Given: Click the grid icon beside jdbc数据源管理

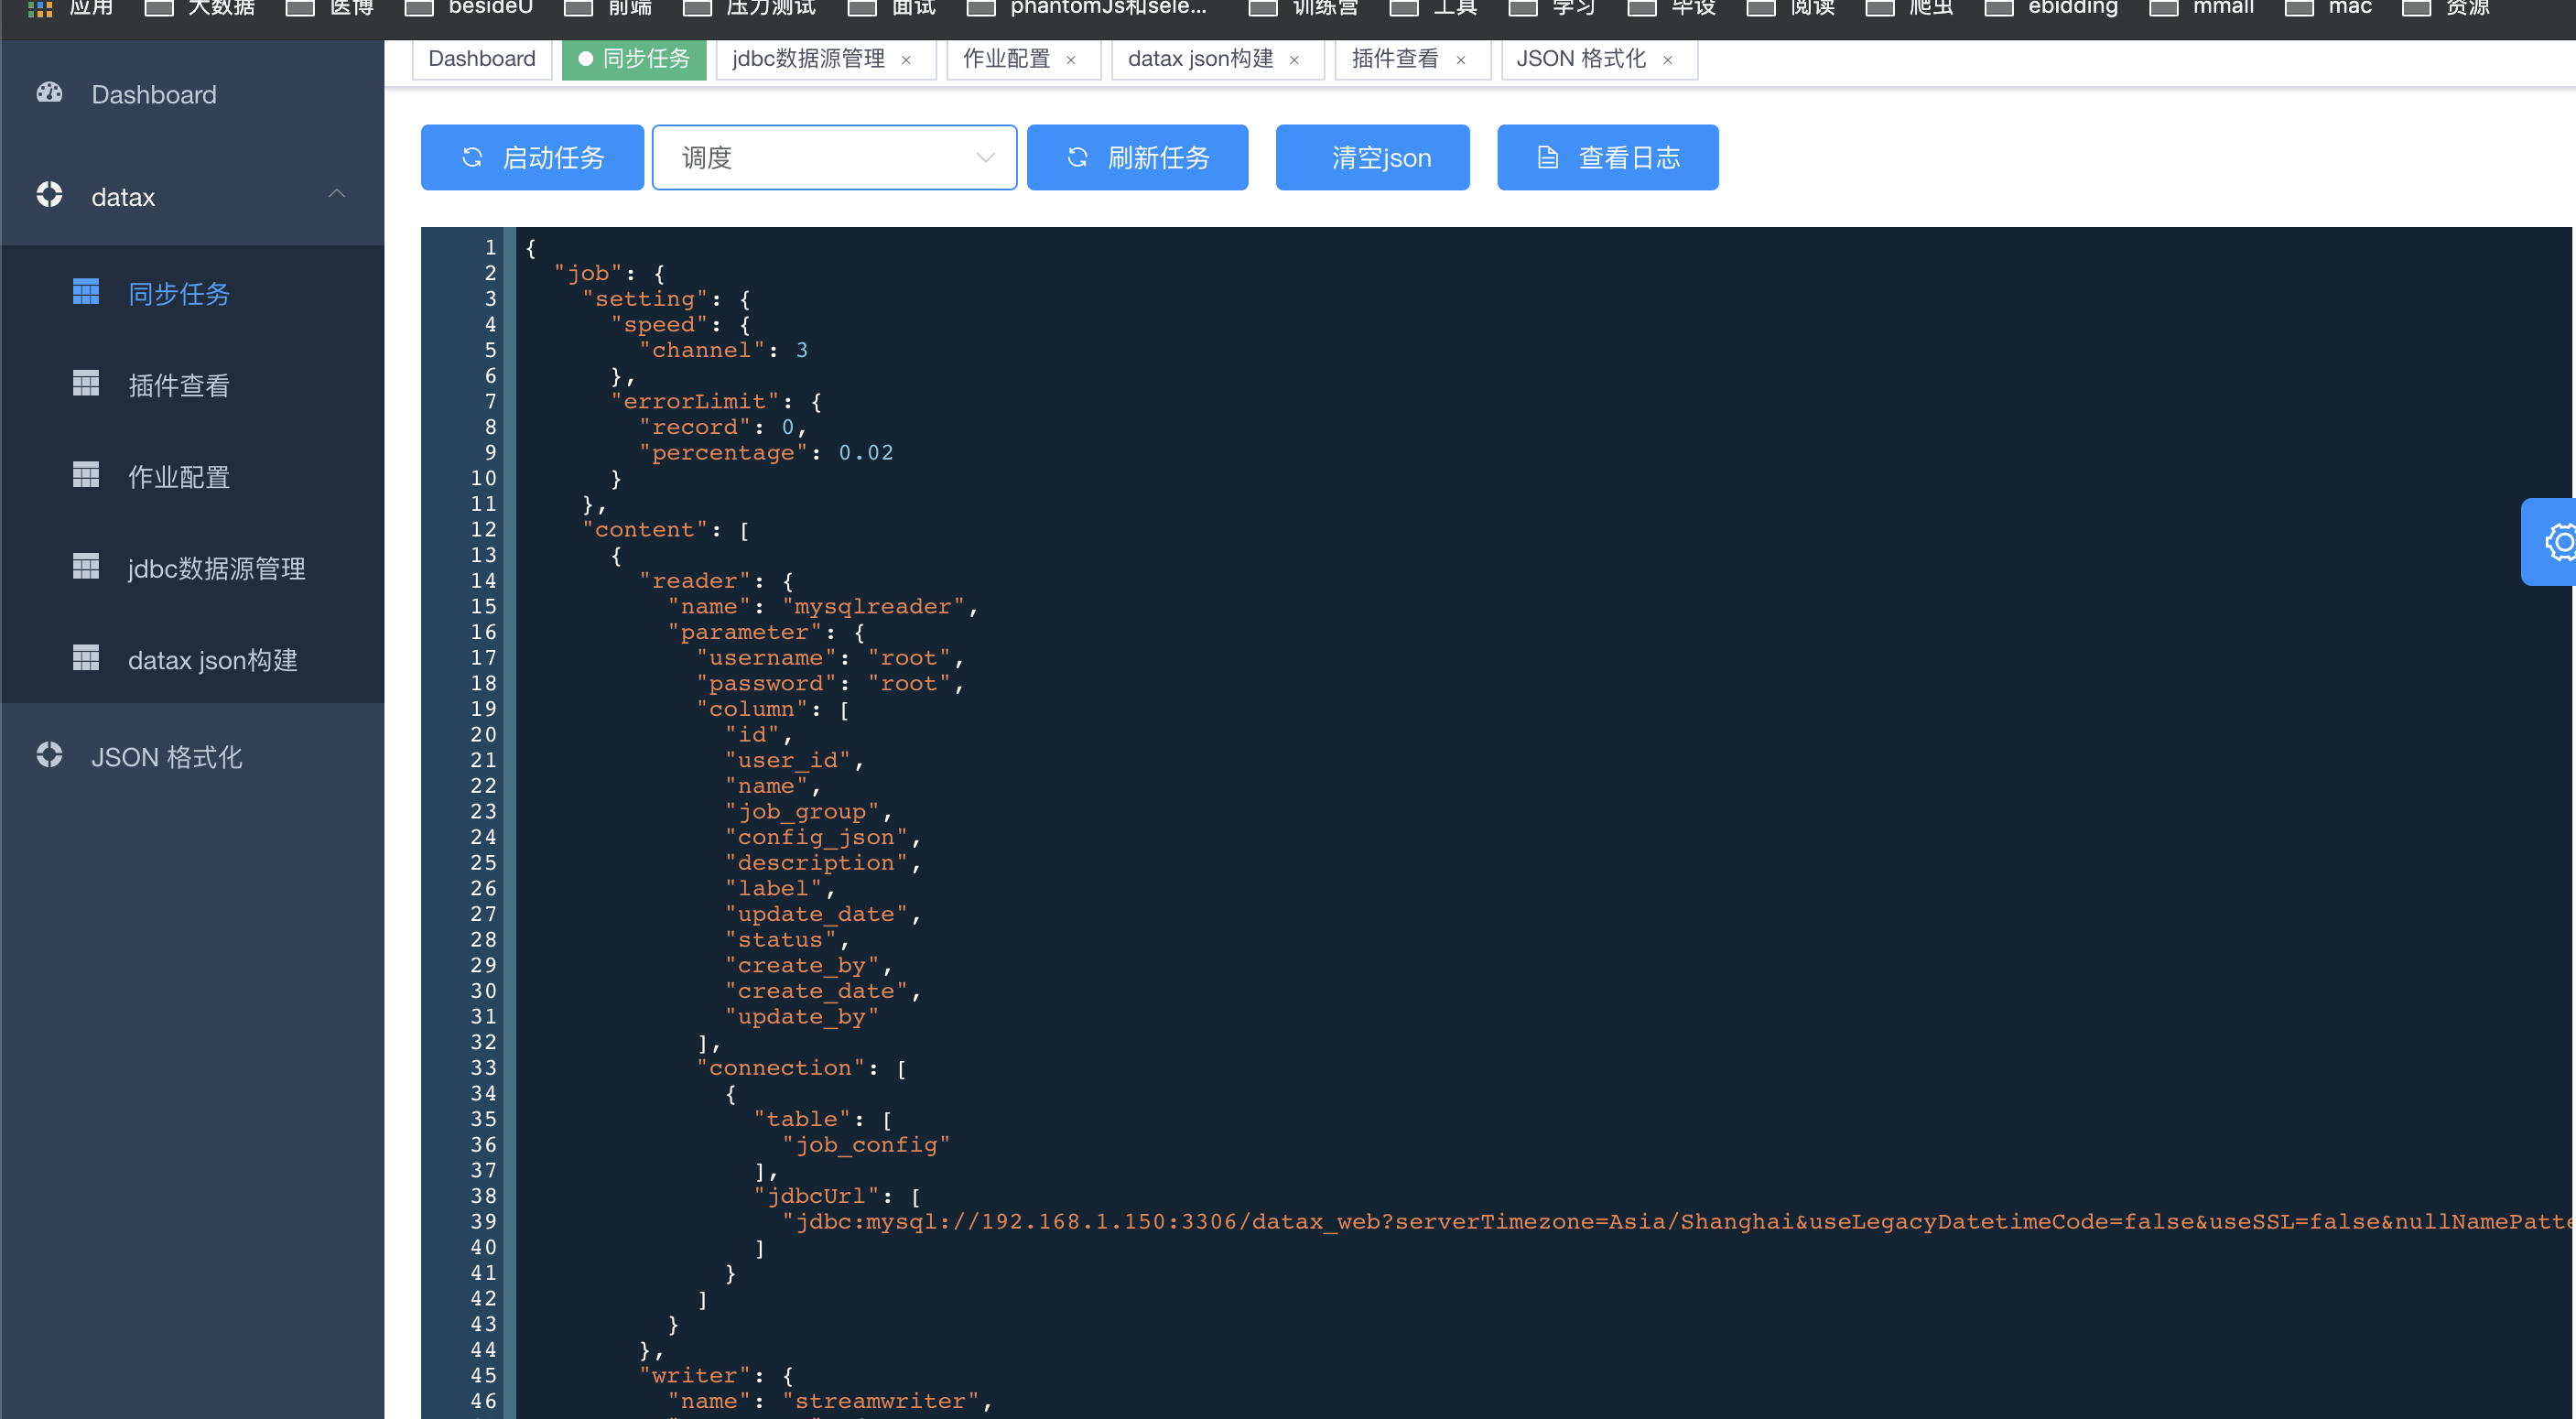Looking at the screenshot, I should 86,566.
